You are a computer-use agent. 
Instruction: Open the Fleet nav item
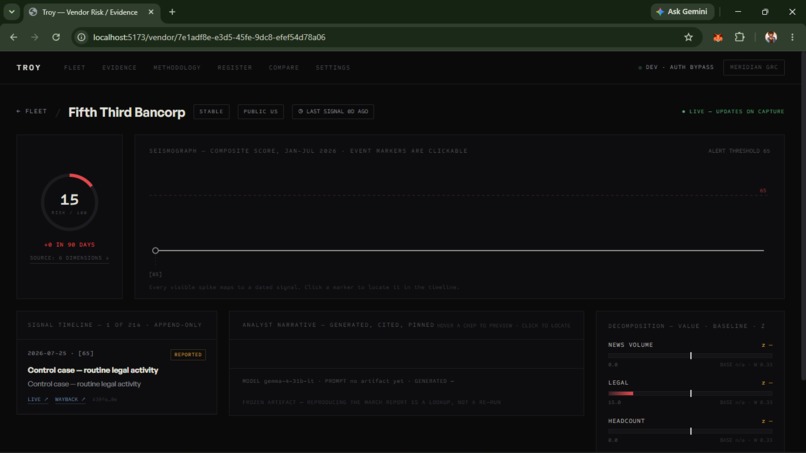[x=75, y=67]
